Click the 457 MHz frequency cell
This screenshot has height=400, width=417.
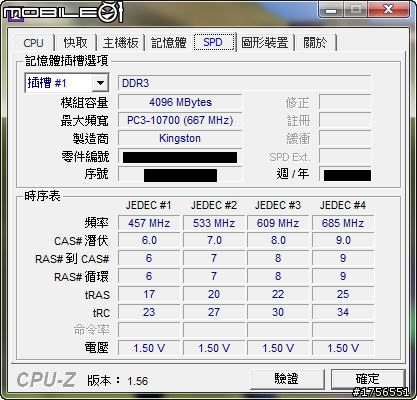(149, 223)
